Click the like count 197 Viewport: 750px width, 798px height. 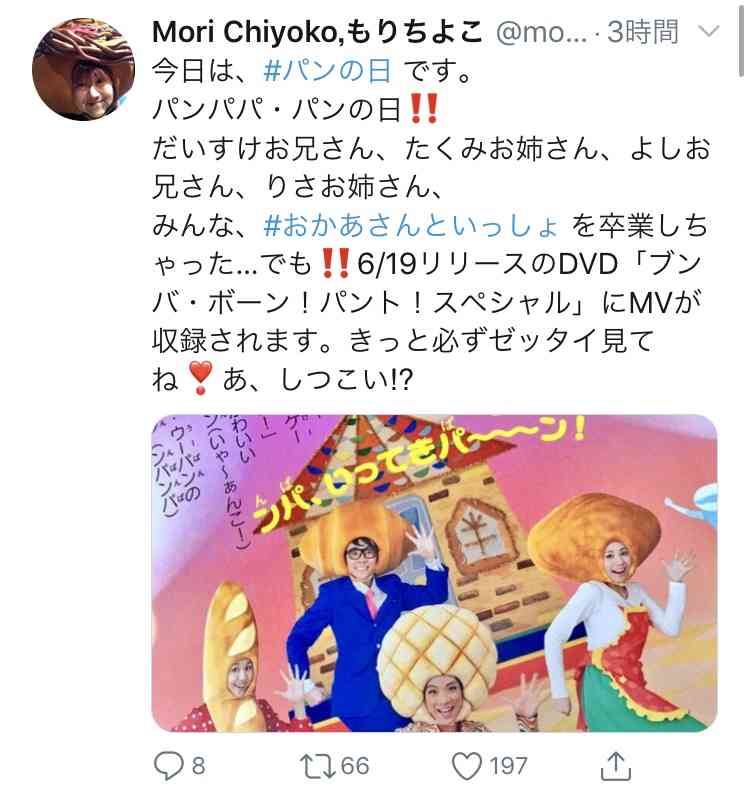point(508,766)
